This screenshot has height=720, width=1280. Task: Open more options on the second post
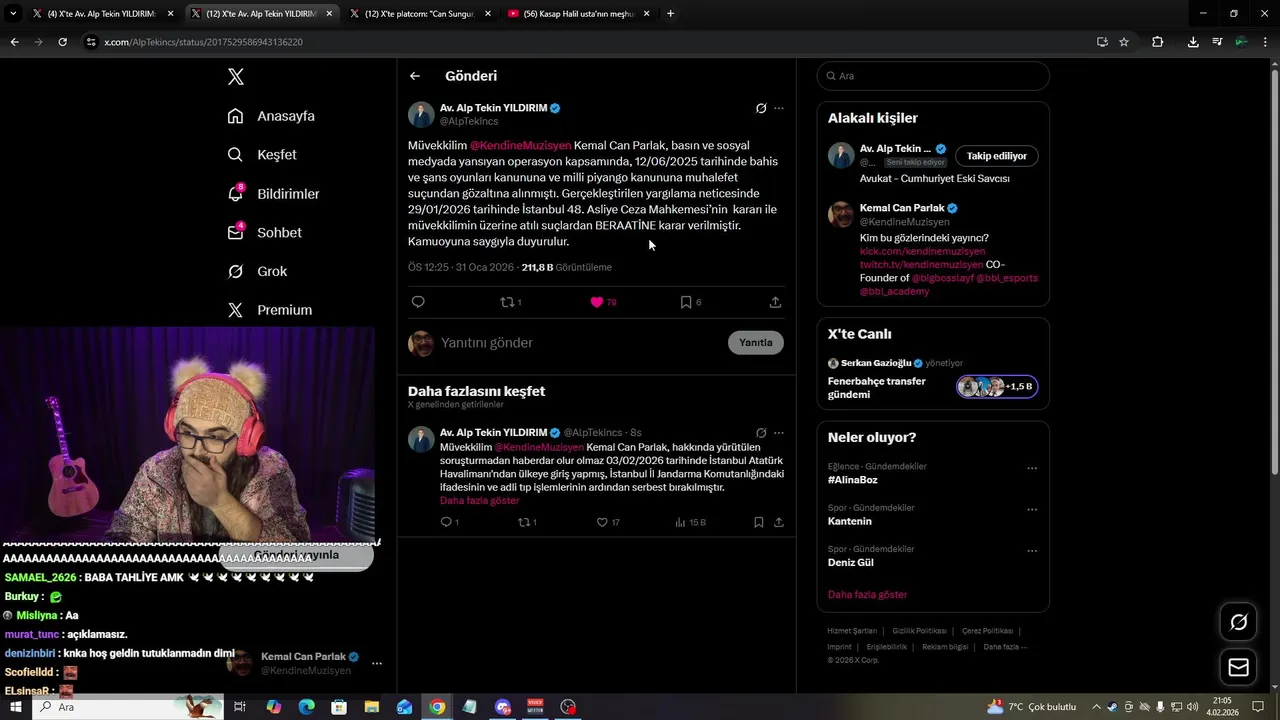(x=779, y=433)
